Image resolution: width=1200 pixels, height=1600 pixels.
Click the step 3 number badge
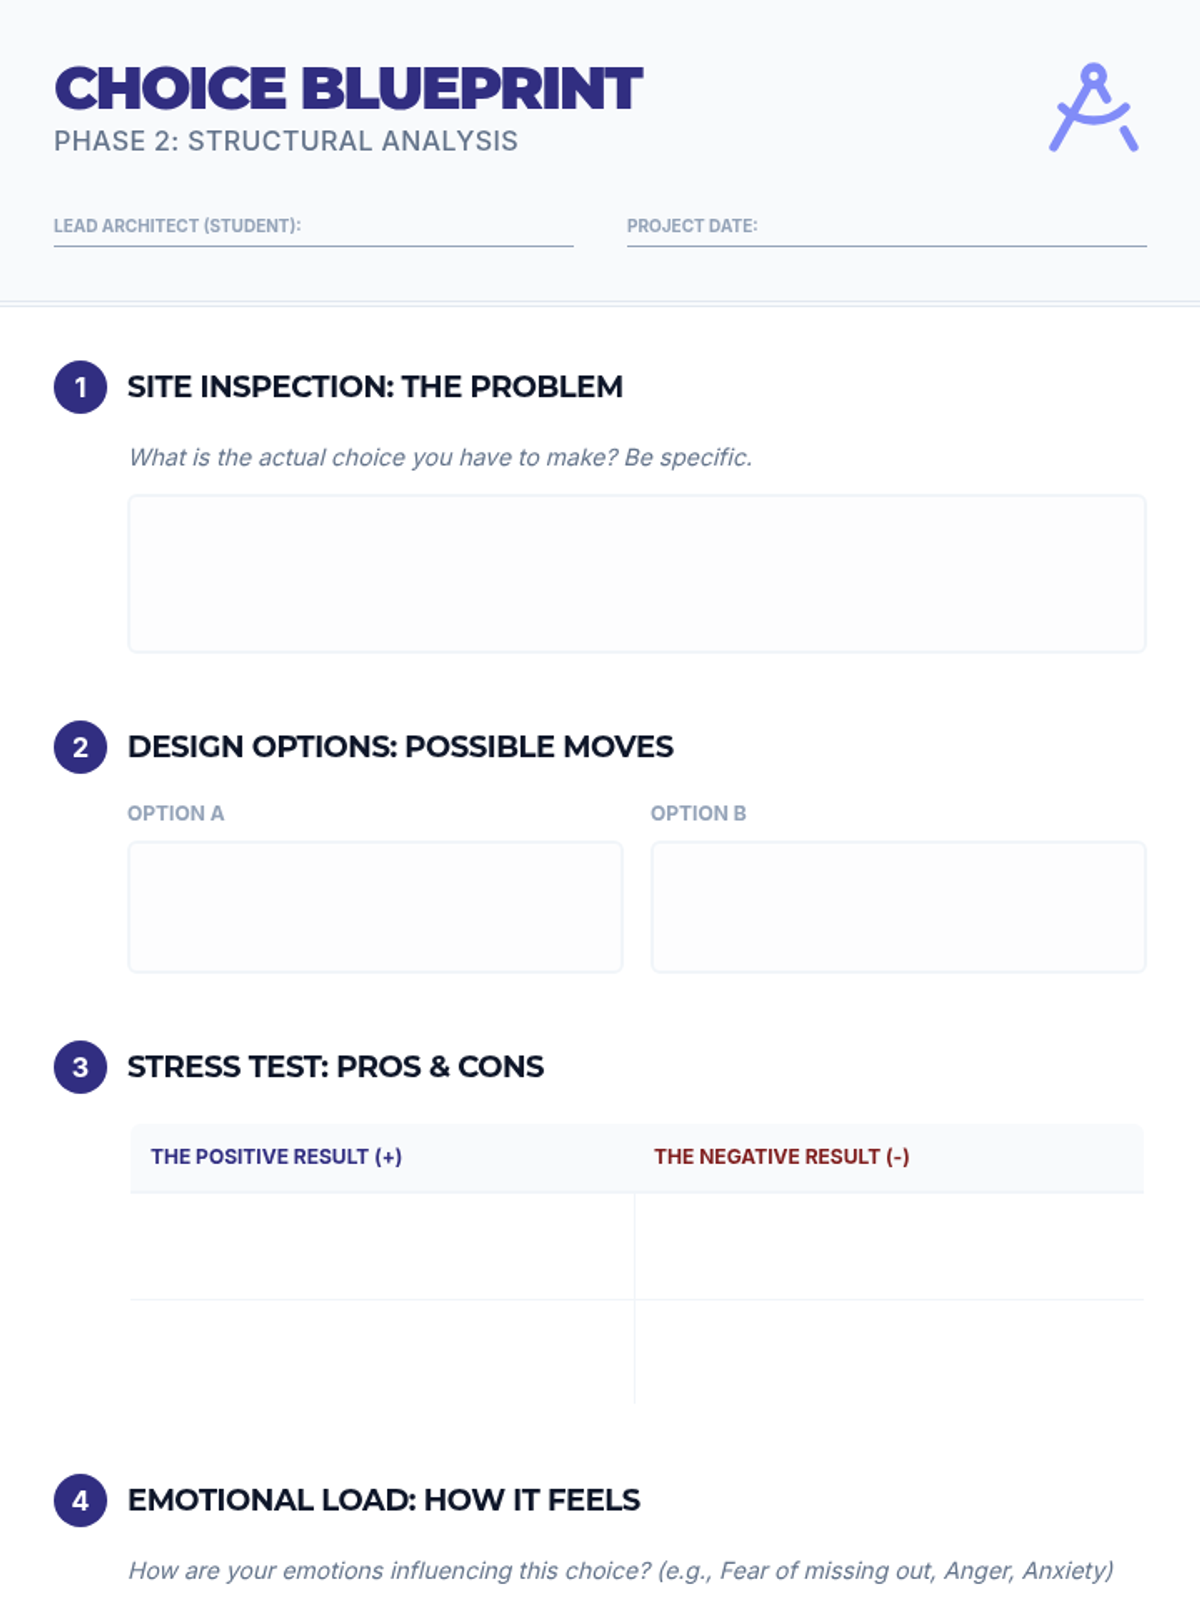pos(80,1067)
